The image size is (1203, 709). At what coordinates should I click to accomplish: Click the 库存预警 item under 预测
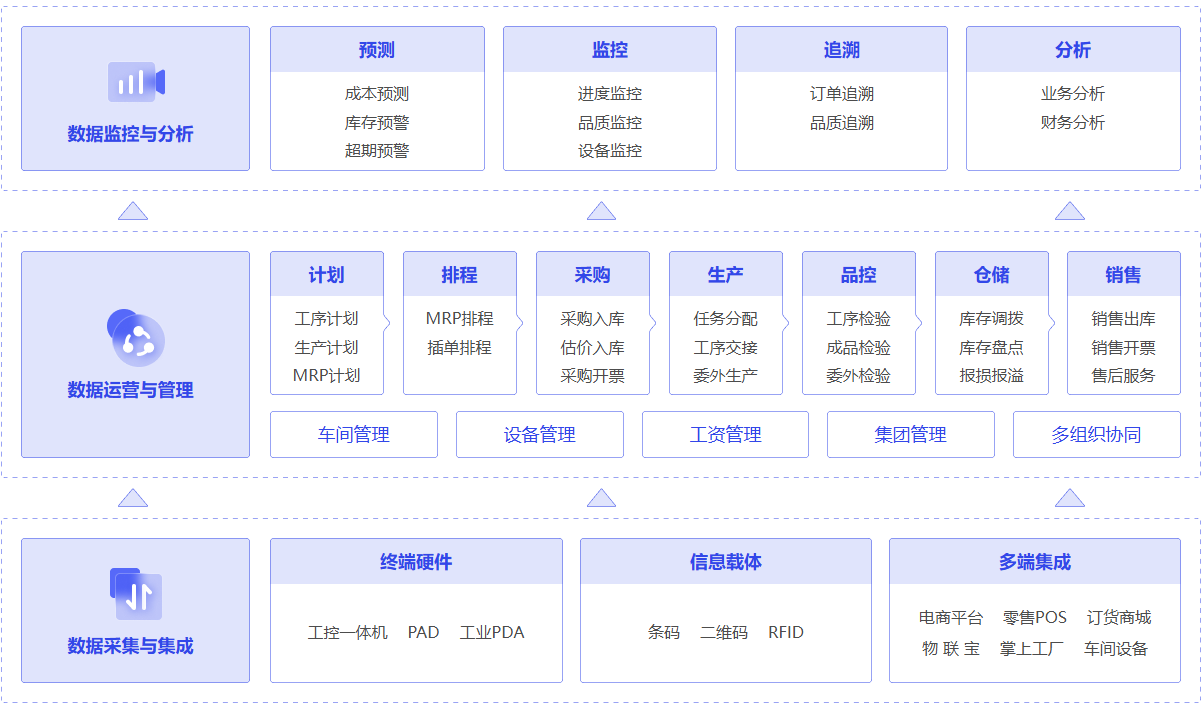pyautogui.click(x=377, y=123)
